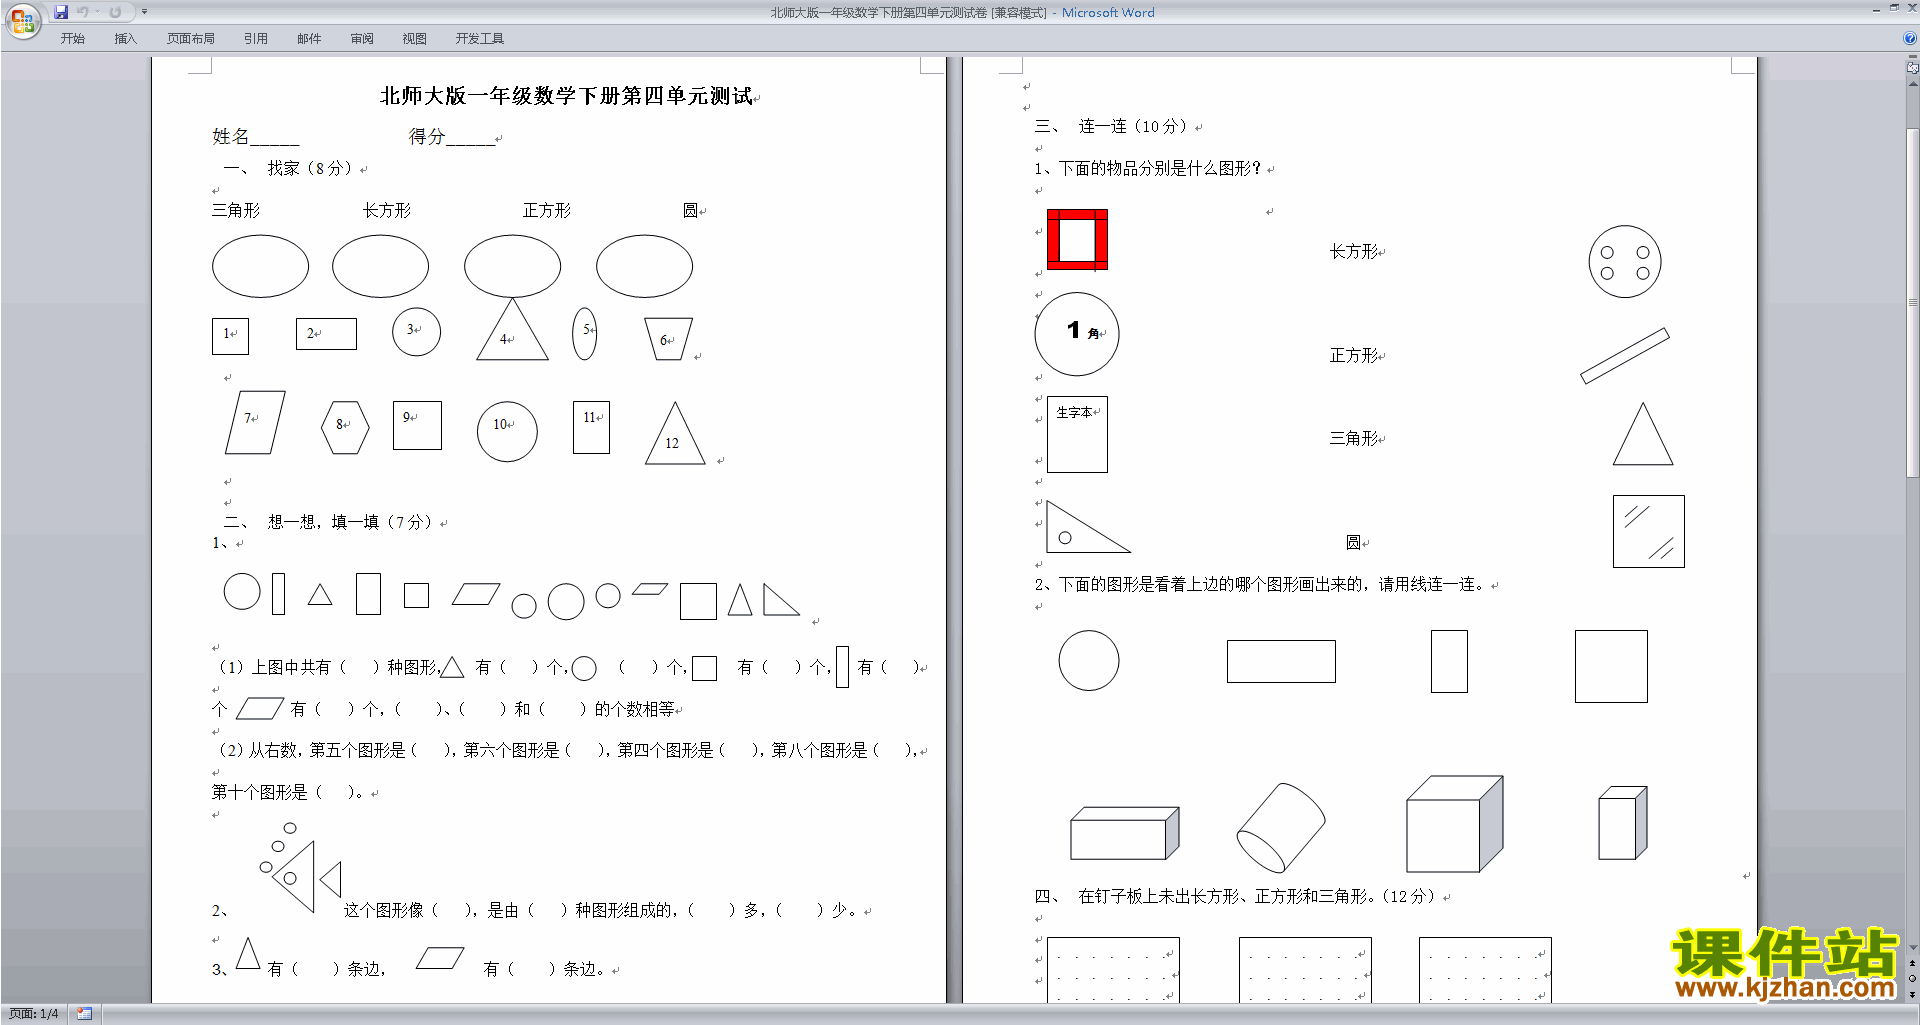1920x1025 pixels.
Task: Select the tall rectangle numbered 11
Action: (591, 428)
